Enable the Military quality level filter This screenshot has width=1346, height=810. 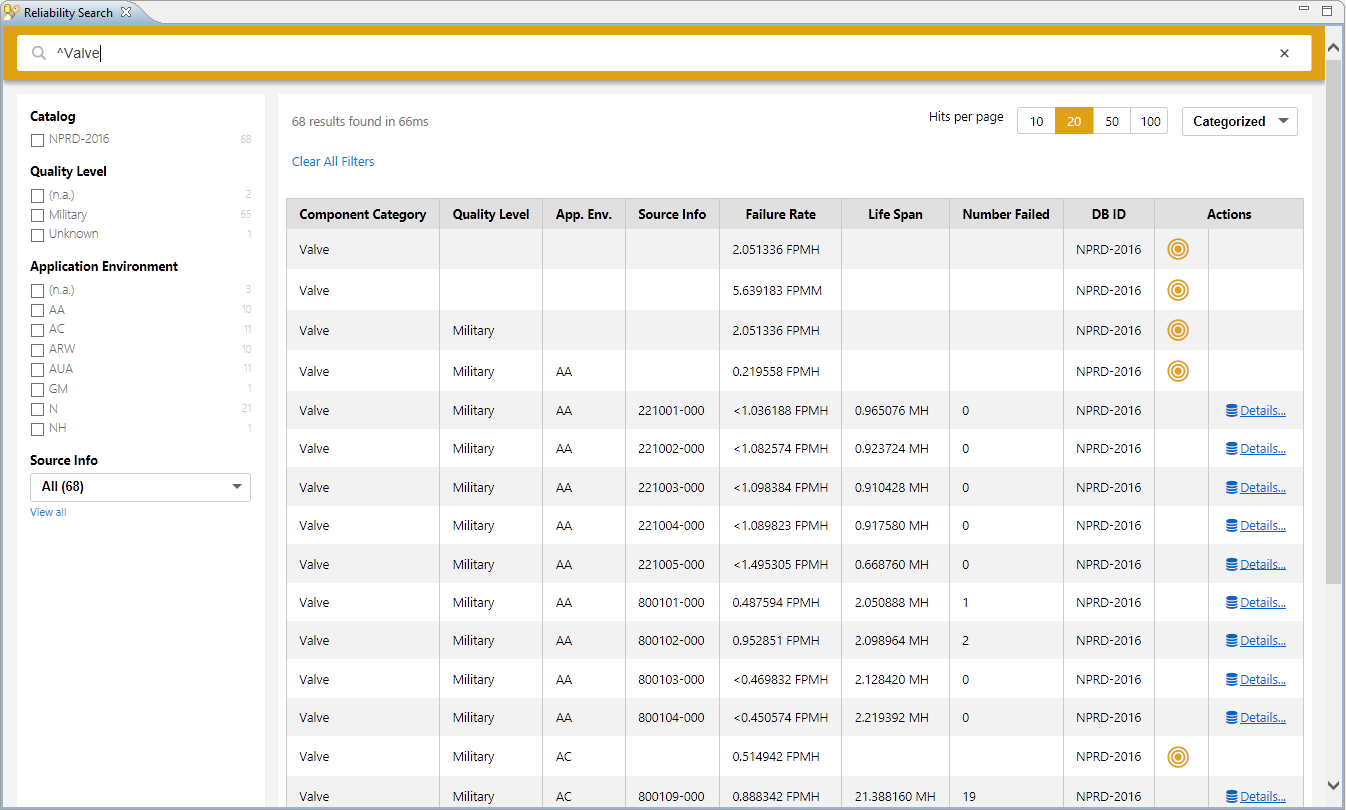pyautogui.click(x=37, y=215)
